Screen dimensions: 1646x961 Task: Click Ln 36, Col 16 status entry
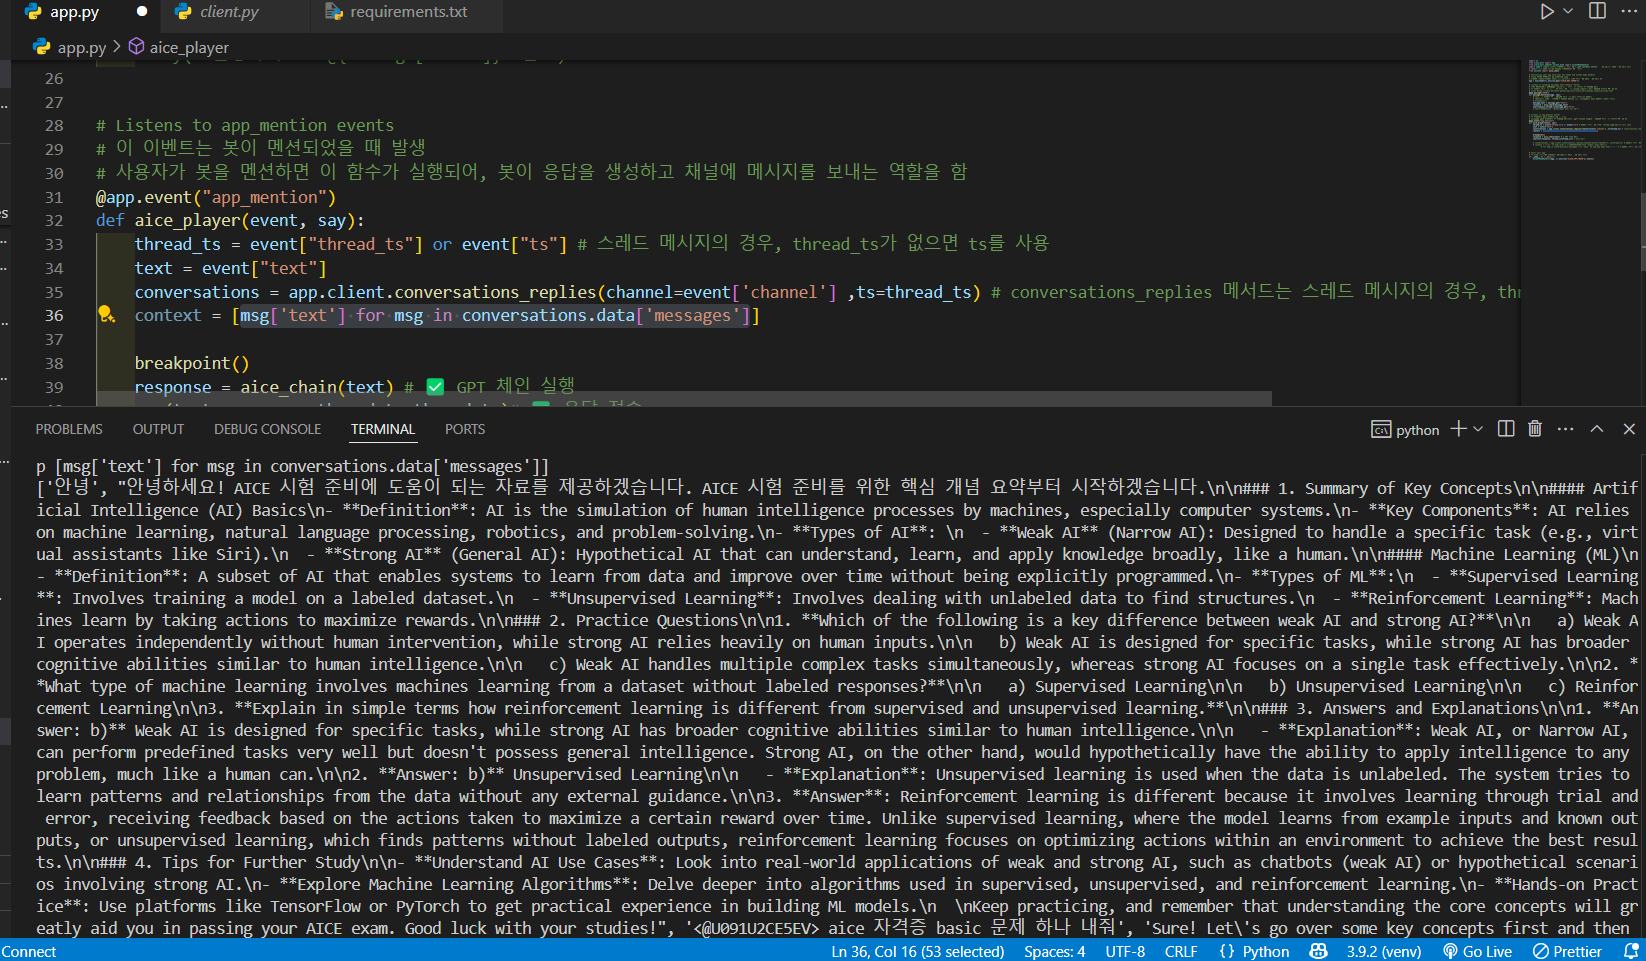pos(918,951)
